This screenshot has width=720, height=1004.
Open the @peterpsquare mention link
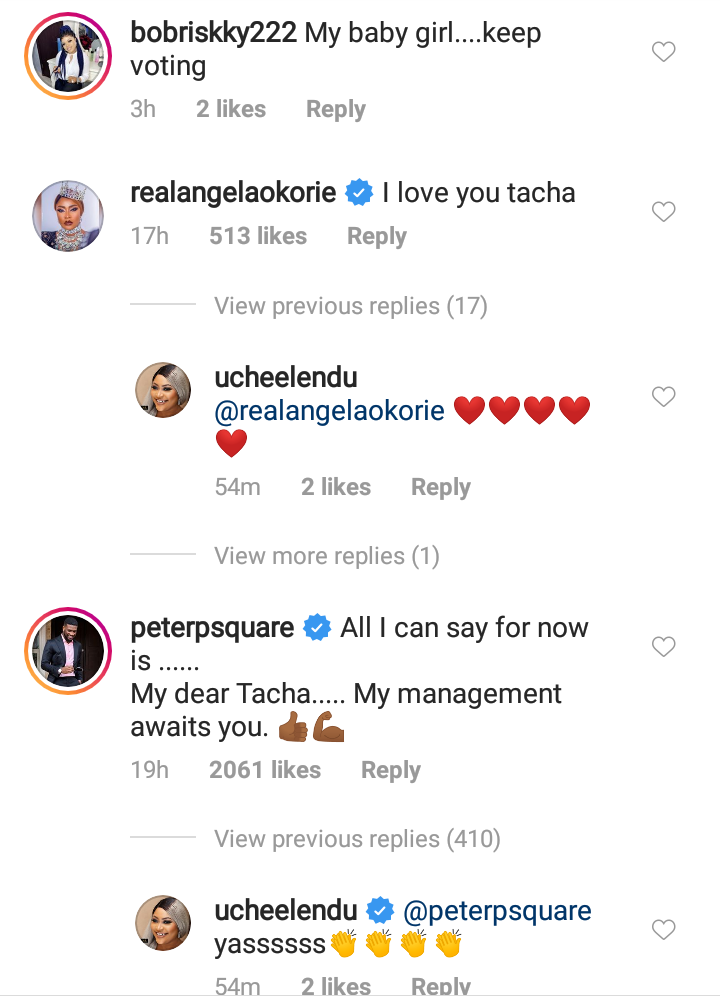496,911
